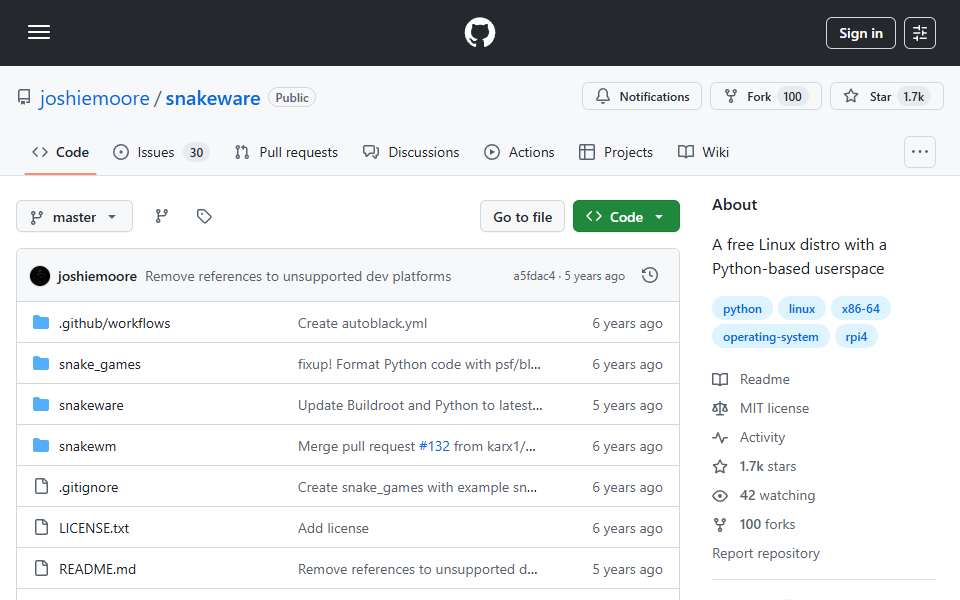Click the Readme book icon in About

(x=720, y=380)
